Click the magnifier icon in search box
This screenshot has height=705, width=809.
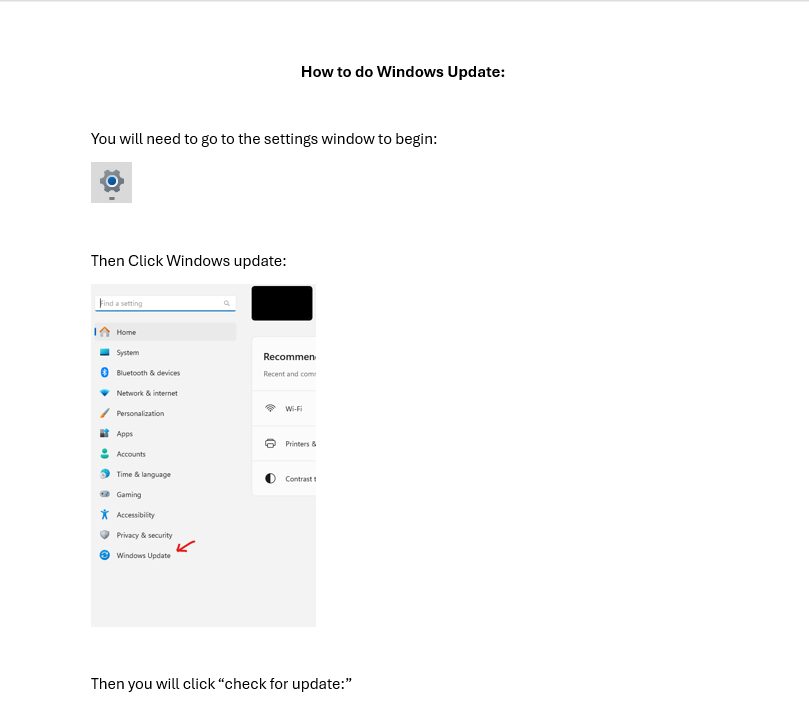[227, 303]
